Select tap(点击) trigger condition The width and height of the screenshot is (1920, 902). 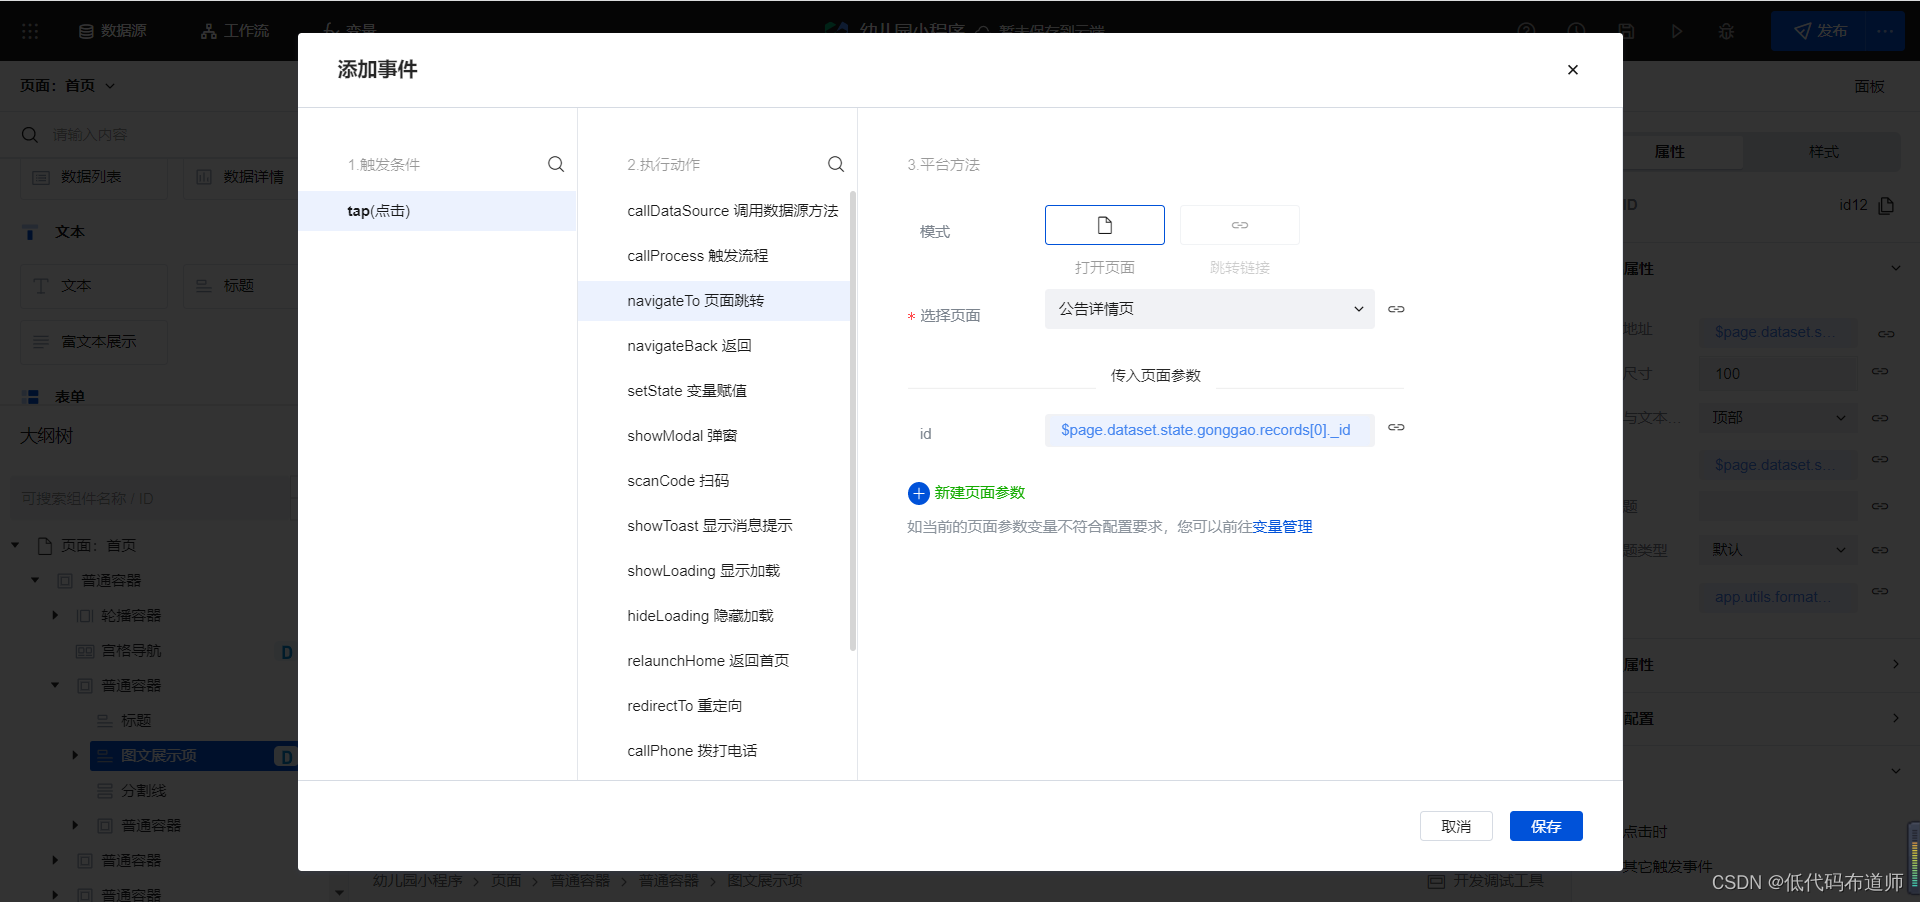tap(437, 211)
